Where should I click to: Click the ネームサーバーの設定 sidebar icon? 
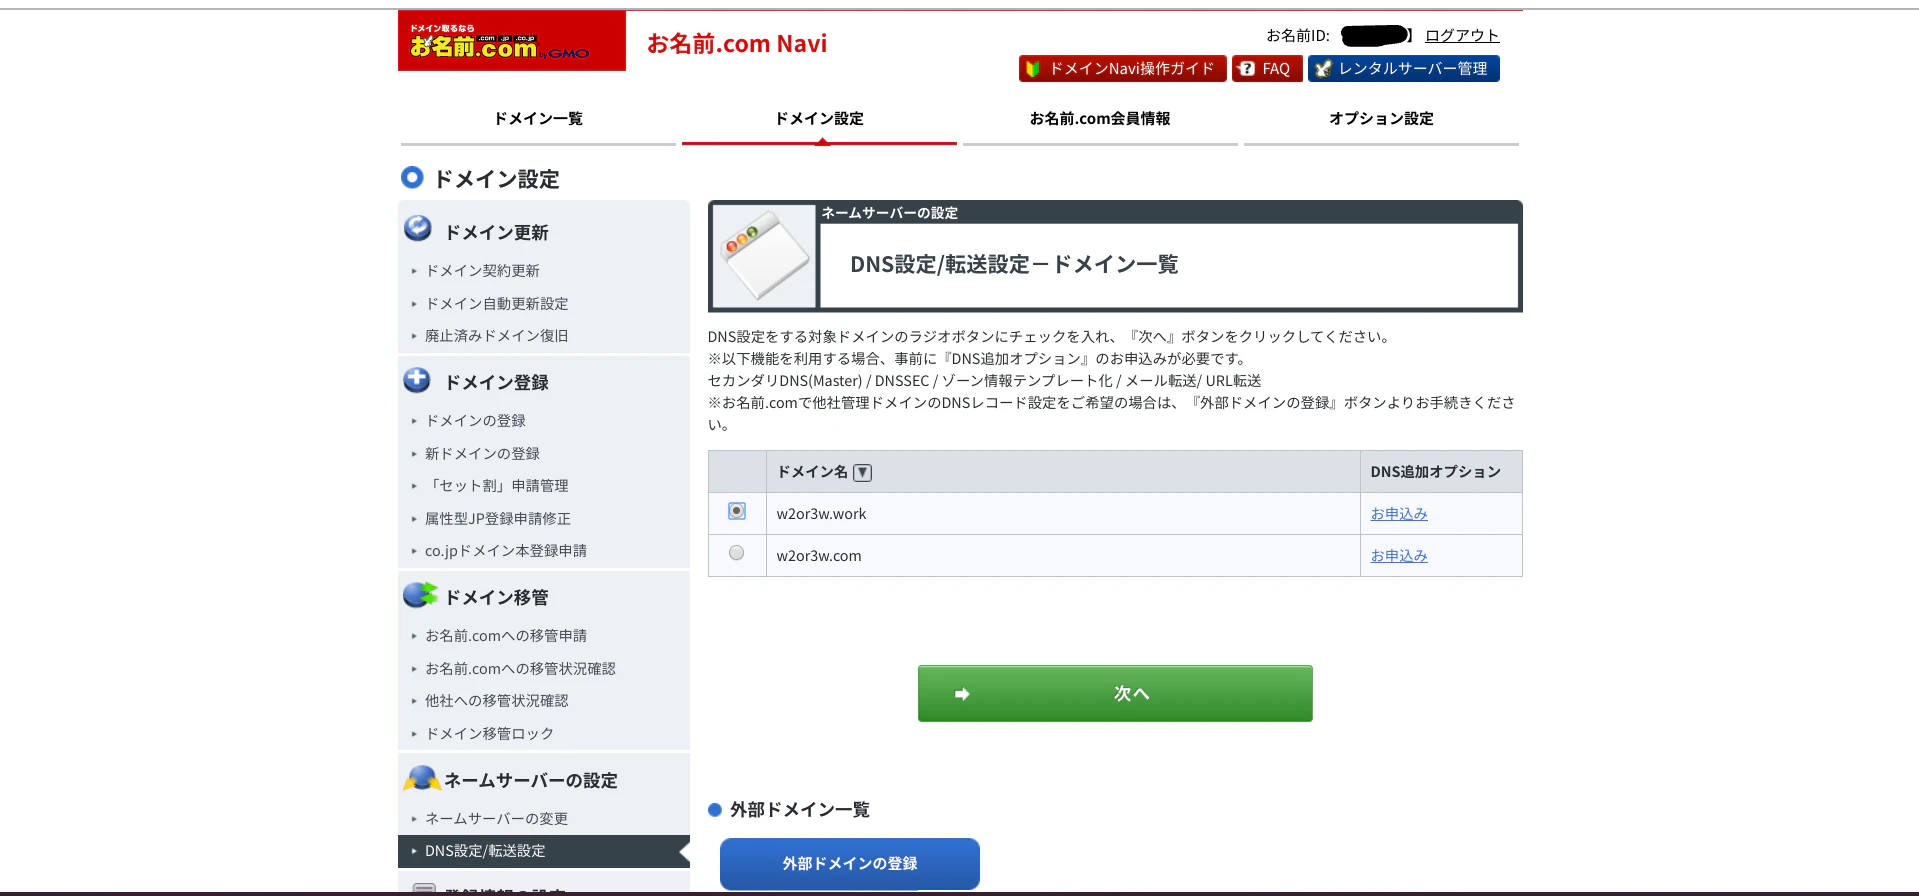(x=422, y=778)
